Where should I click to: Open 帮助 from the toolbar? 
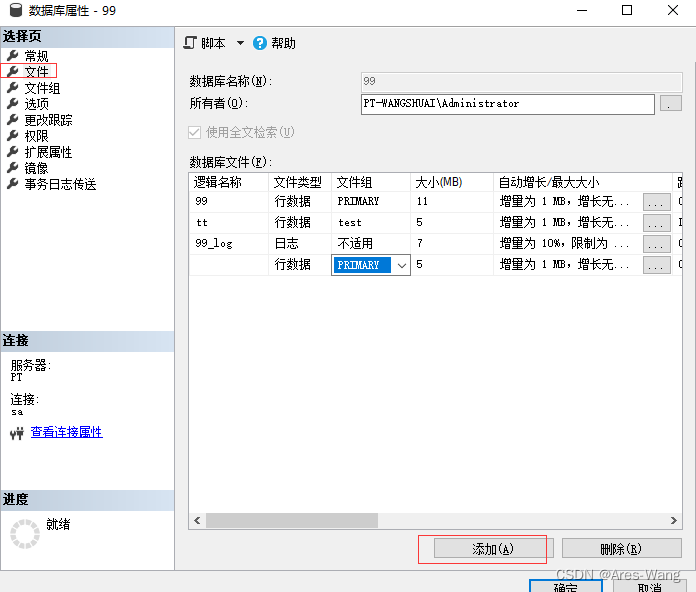tap(274, 43)
